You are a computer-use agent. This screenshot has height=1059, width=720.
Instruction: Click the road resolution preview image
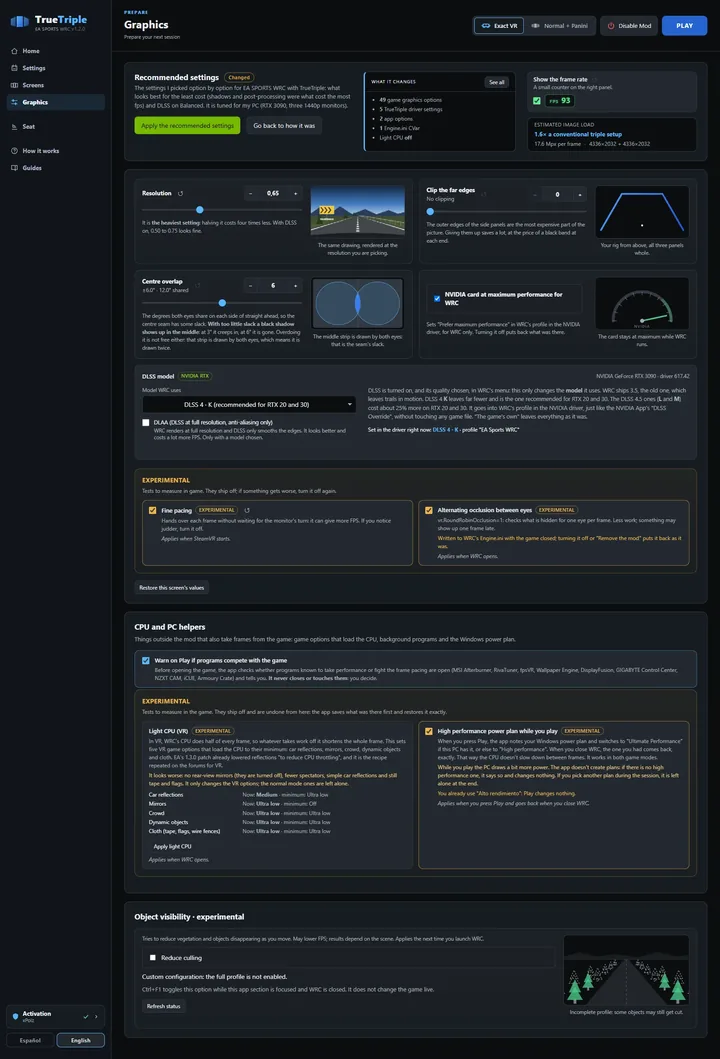(357, 211)
